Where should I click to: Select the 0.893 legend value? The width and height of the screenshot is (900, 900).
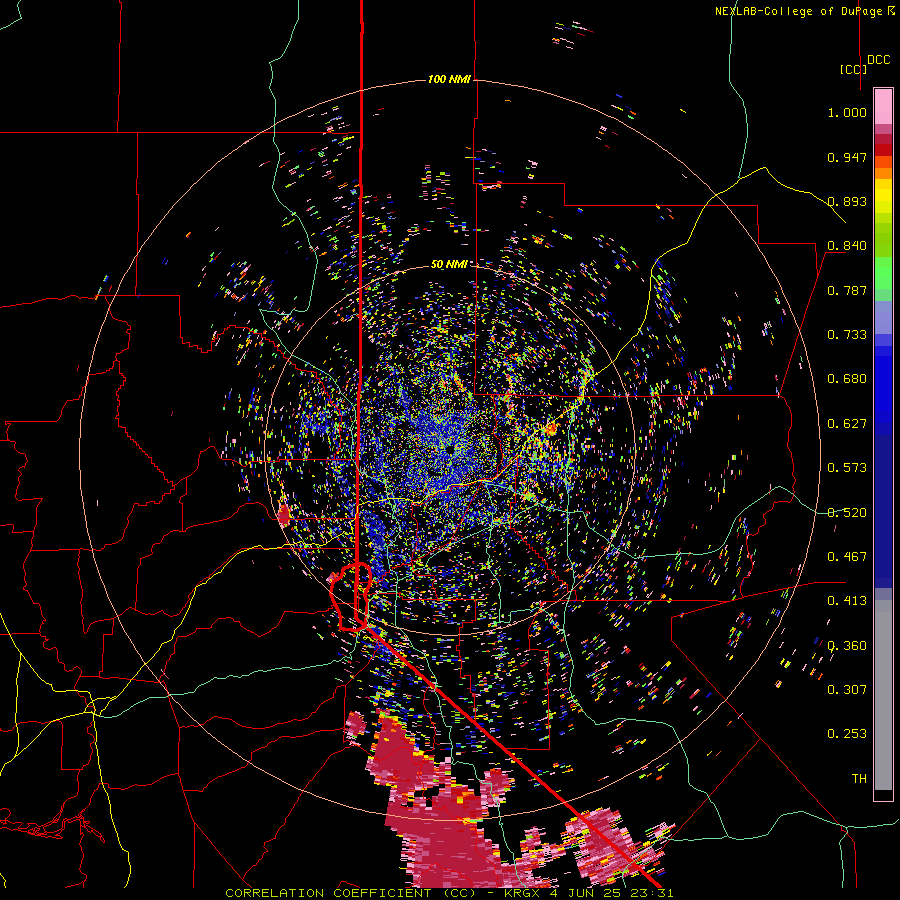(847, 201)
